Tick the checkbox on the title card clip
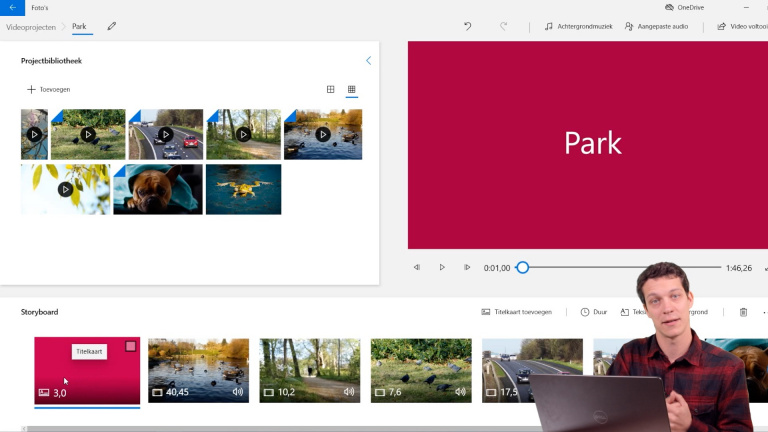Image resolution: width=768 pixels, height=432 pixels. point(130,347)
